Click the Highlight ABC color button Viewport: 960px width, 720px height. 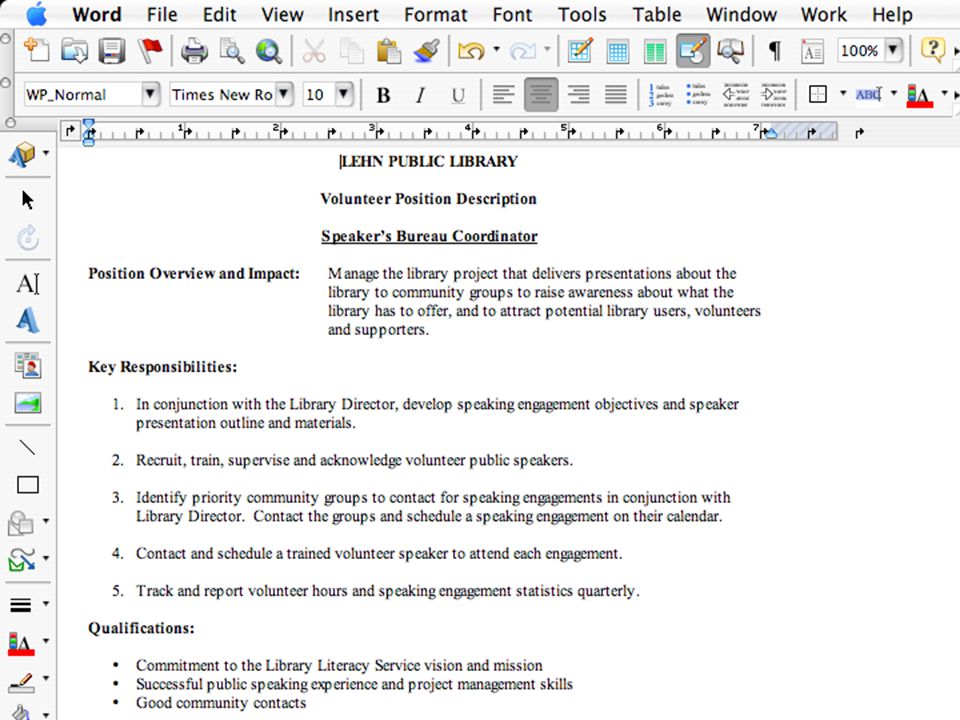868,95
